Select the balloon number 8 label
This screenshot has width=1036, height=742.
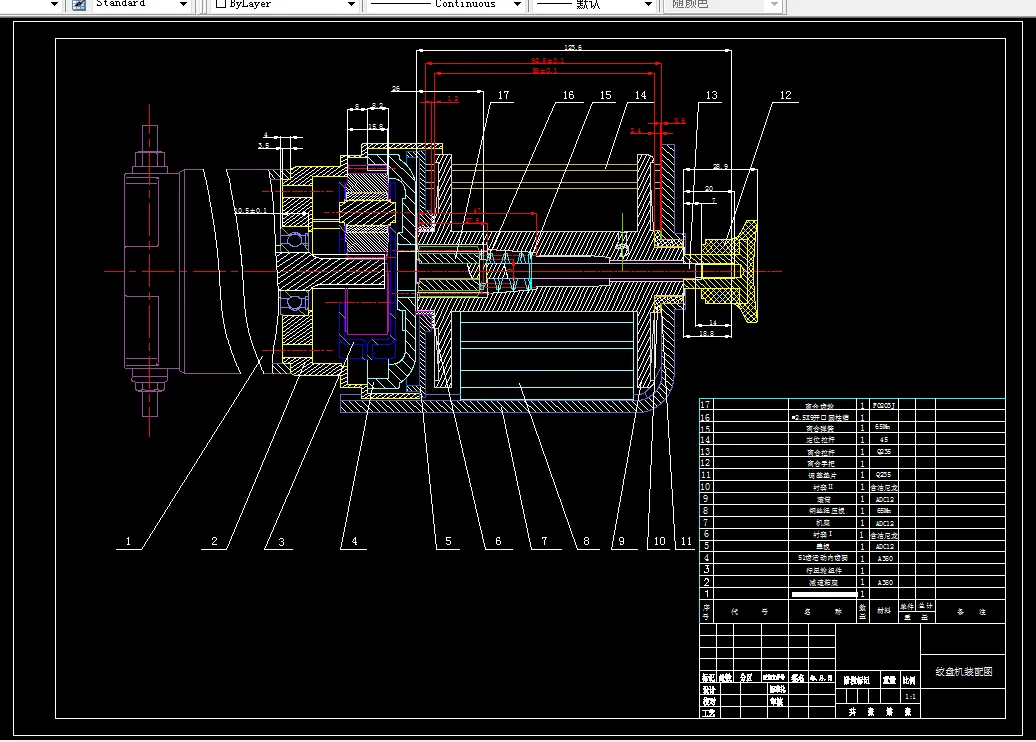coord(586,542)
